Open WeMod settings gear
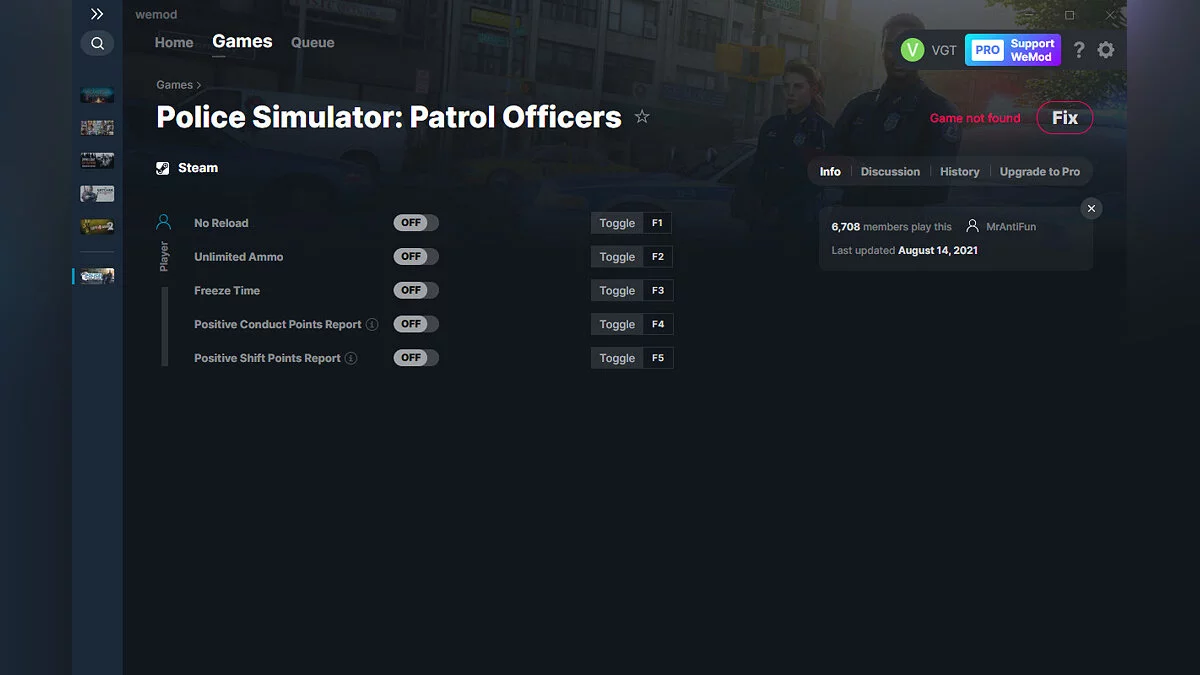 click(x=1106, y=49)
